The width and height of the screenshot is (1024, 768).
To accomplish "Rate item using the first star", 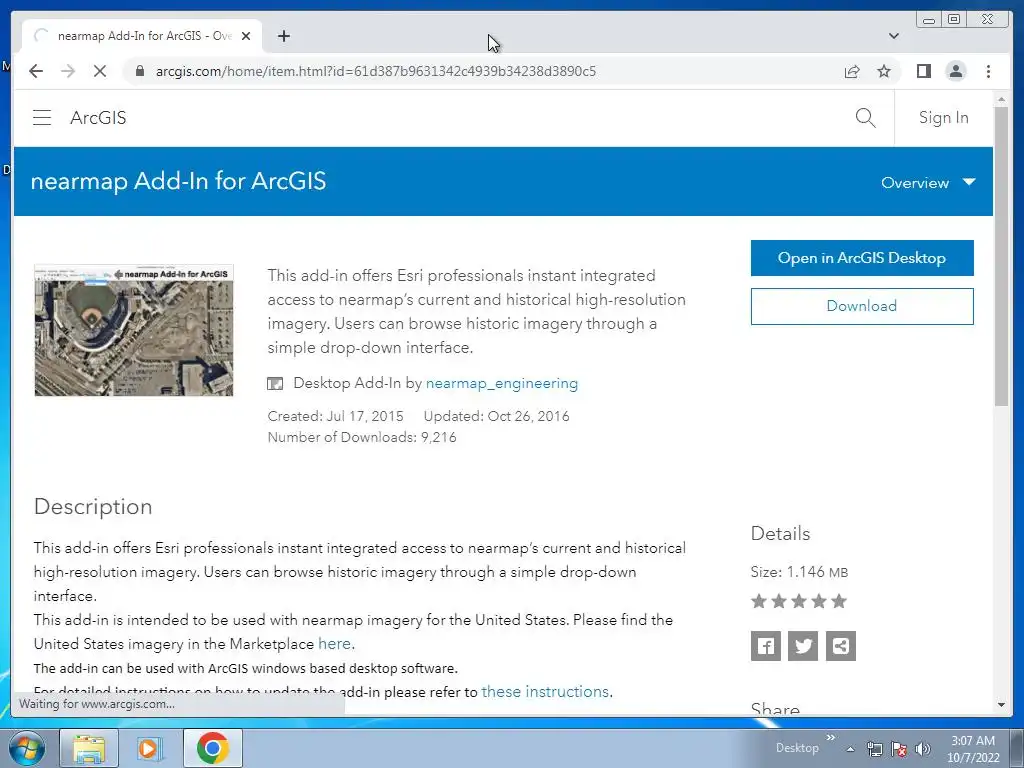I will coord(759,601).
